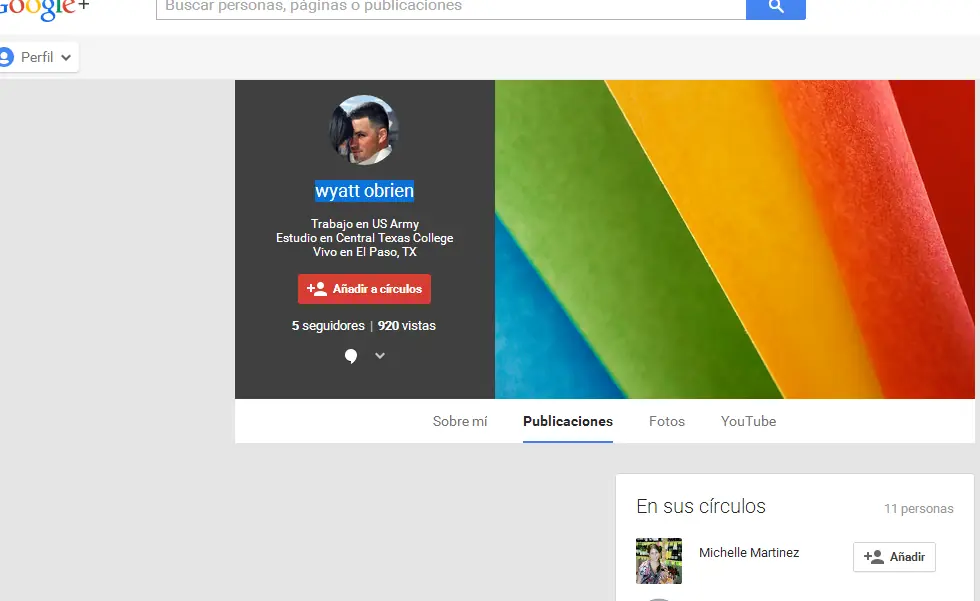
Task: Open Michelle Martinez's profile thumbnail
Action: click(659, 561)
